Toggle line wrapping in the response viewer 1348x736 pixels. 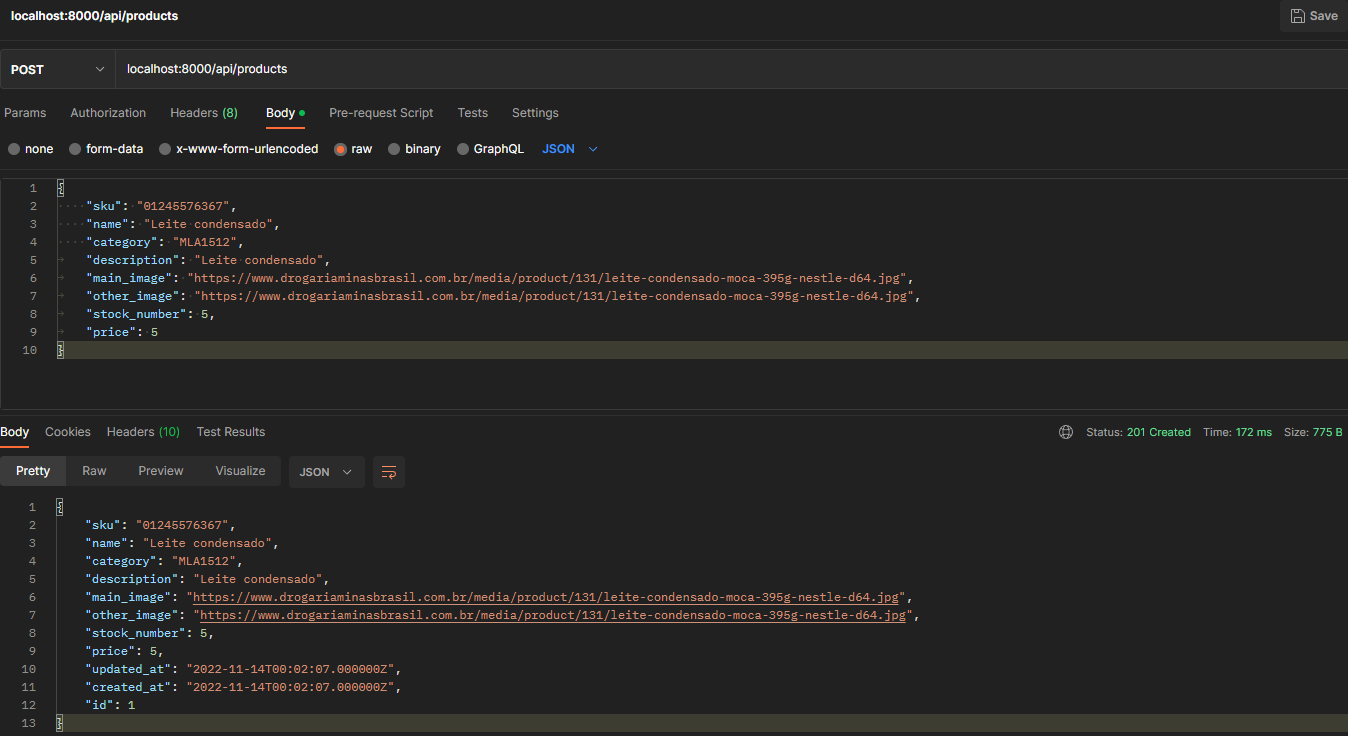[389, 471]
